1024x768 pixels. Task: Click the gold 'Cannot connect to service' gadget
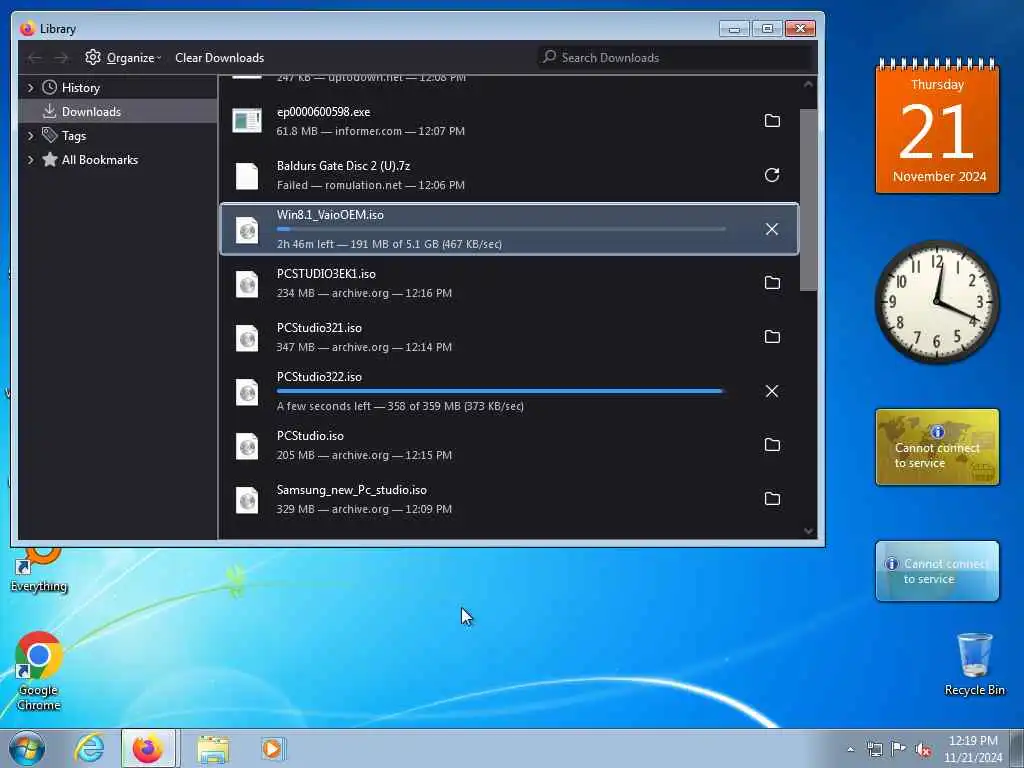click(x=937, y=447)
